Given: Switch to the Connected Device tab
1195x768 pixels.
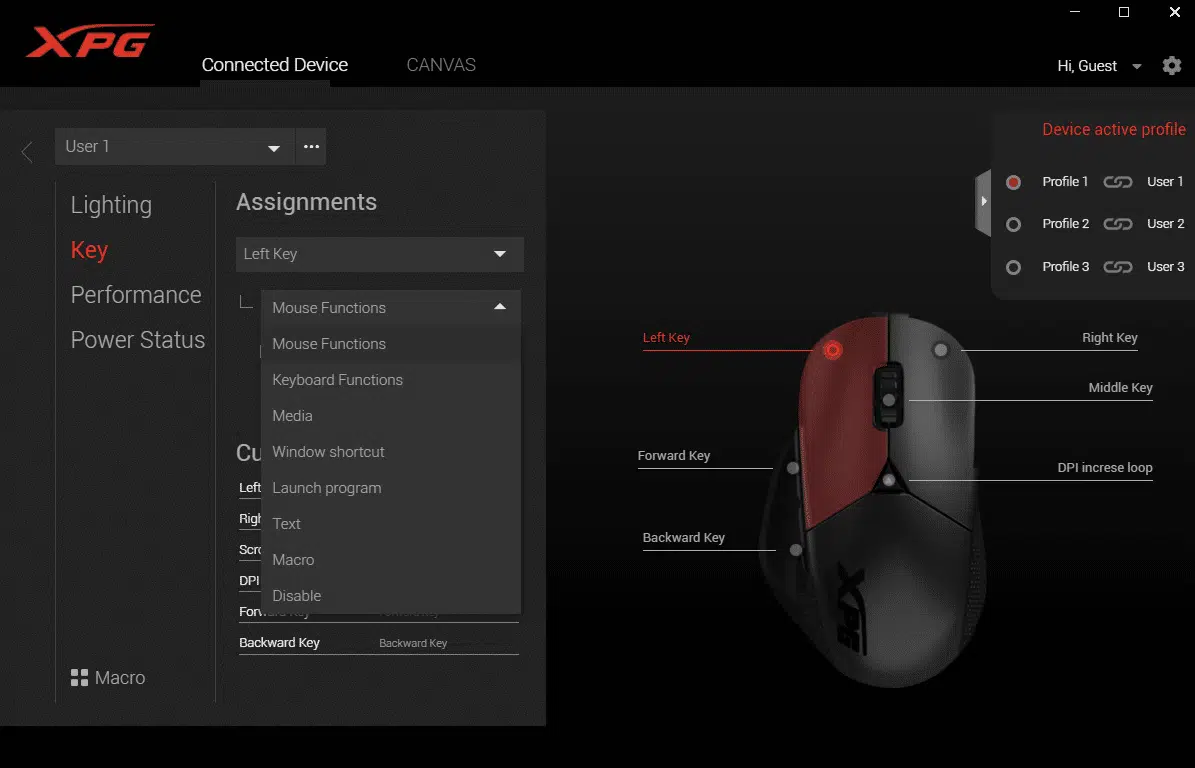Looking at the screenshot, I should pos(274,65).
